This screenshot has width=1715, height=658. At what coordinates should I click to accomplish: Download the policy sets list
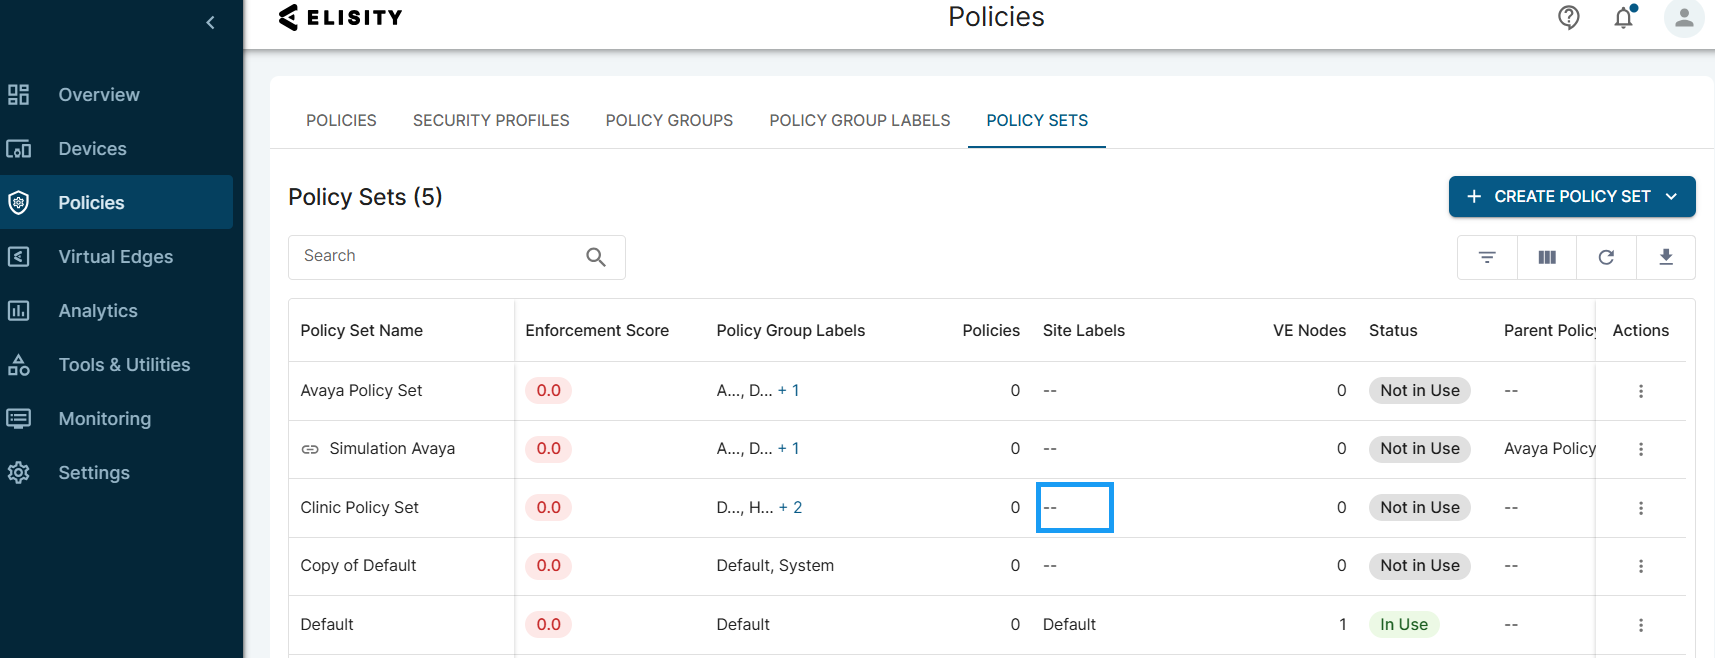coord(1666,257)
